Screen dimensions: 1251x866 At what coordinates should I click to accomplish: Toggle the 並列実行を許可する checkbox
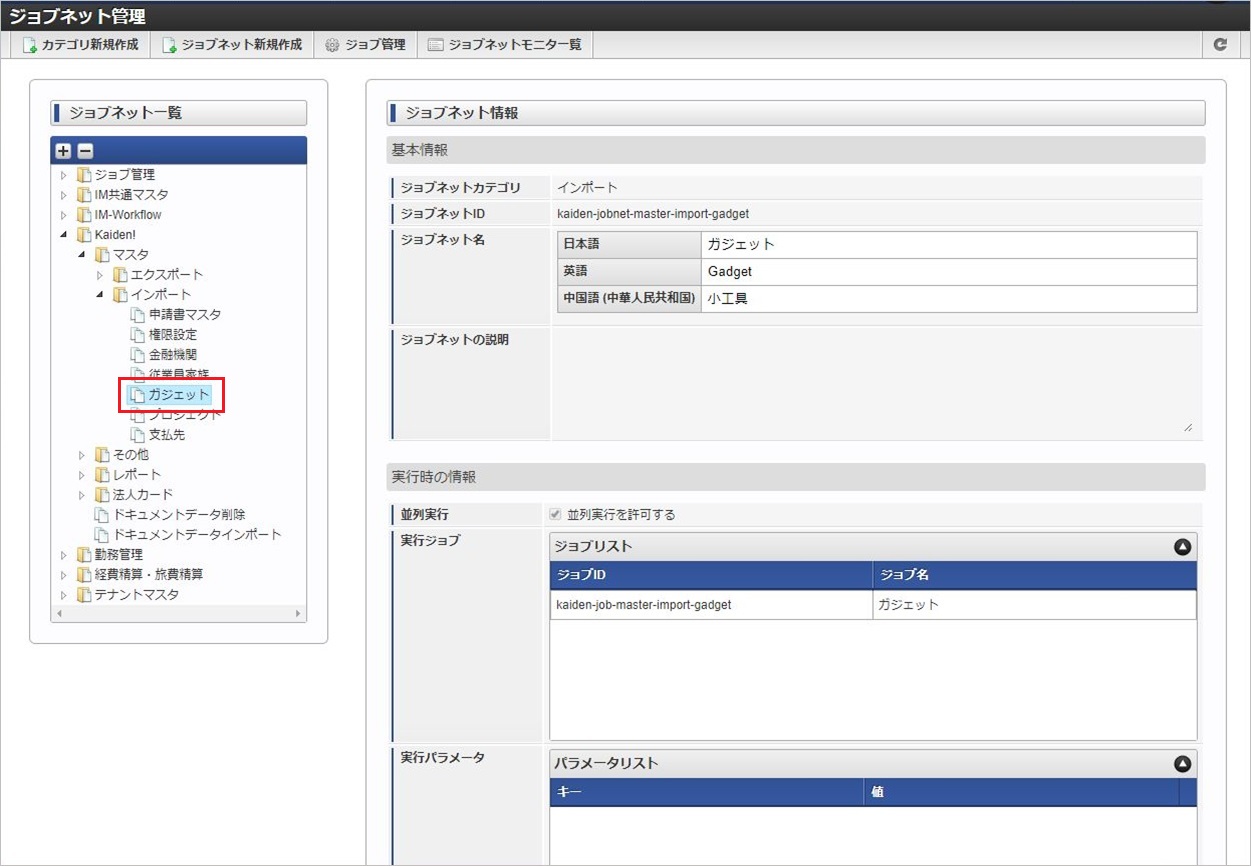click(555, 515)
